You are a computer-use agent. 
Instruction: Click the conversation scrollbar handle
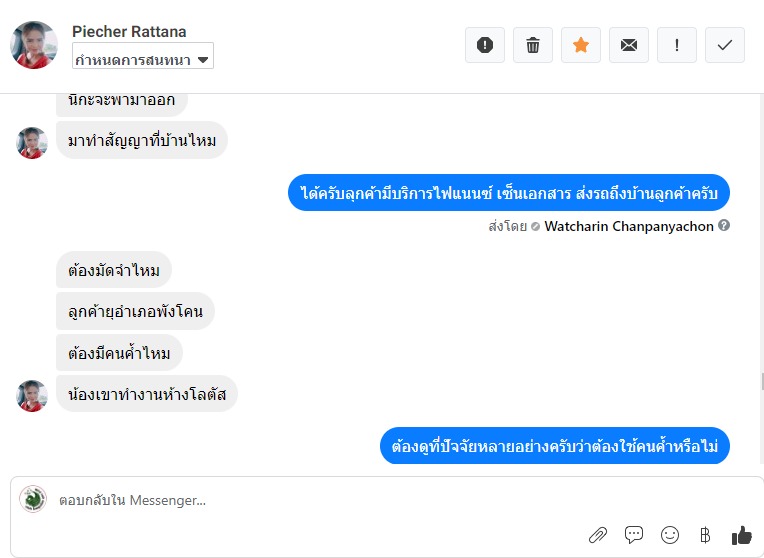click(761, 381)
